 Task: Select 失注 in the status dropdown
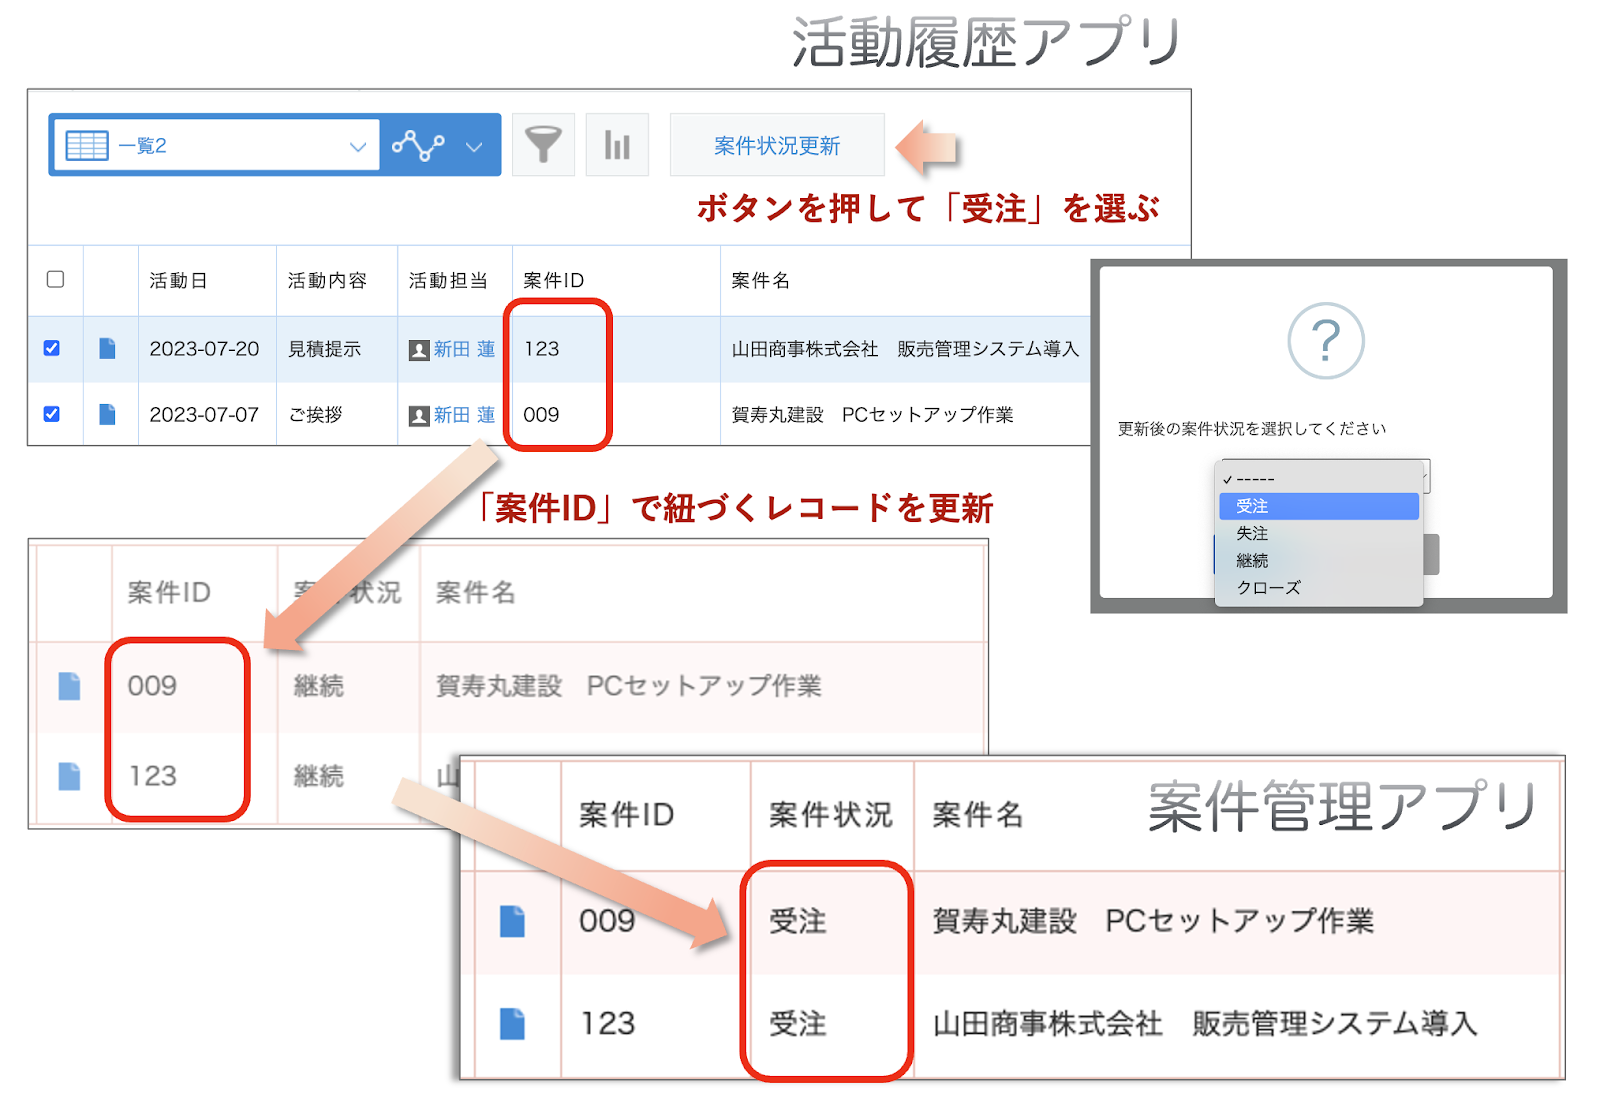[1318, 533]
